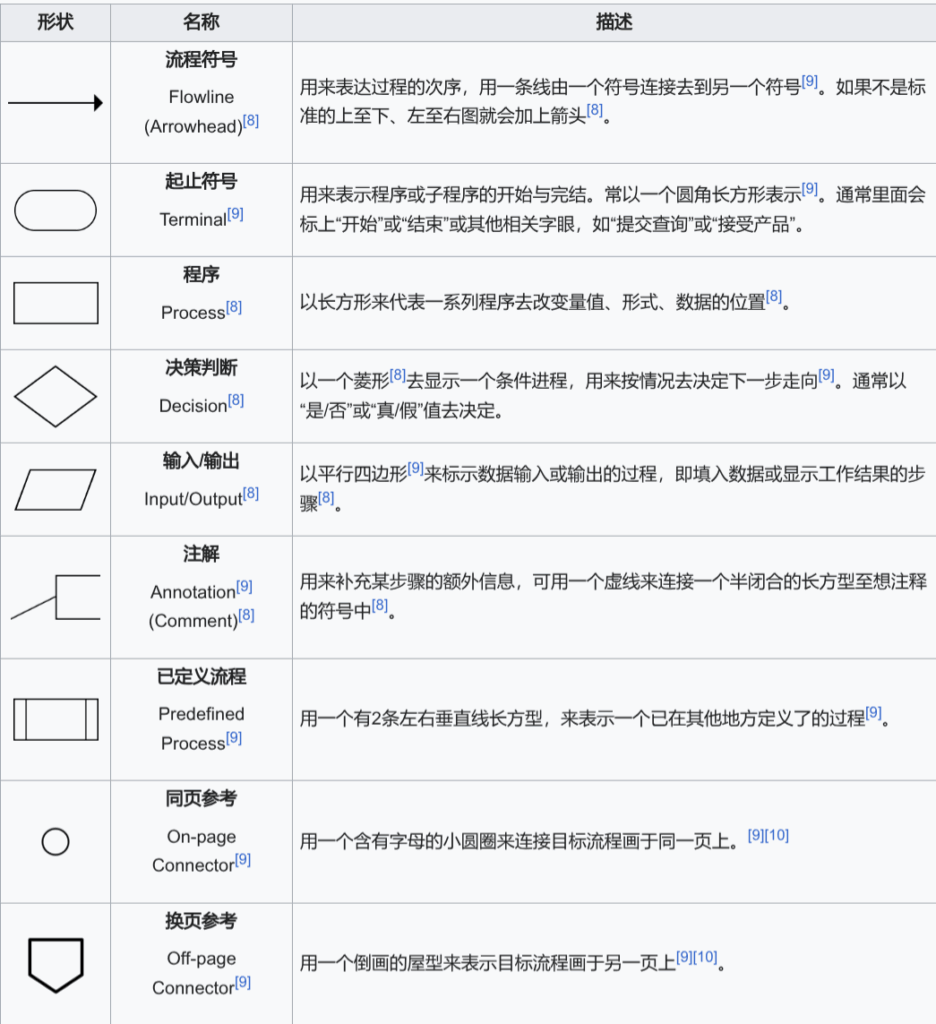Click the 描述 column header
Image resolution: width=936 pixels, height=1024 pixels.
coord(613,22)
